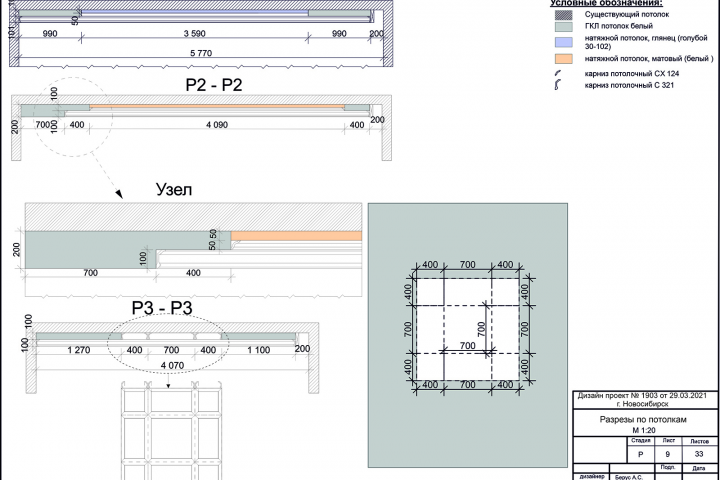The image size is (720, 480).
Task: Click the 'Дата' title block cell
Action: pos(699,468)
